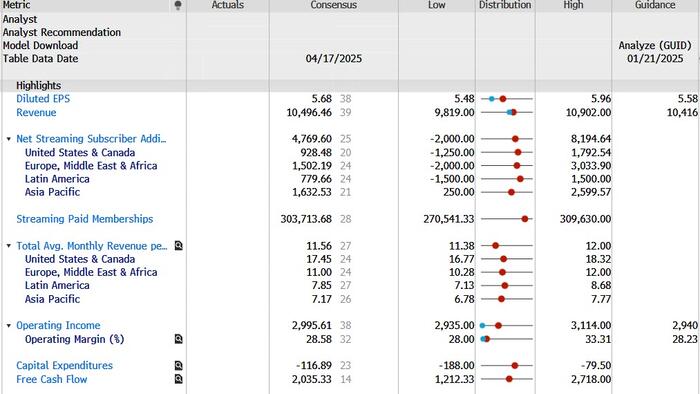Select the High column header
Viewport: 700px width, 394px height.
(573, 5)
